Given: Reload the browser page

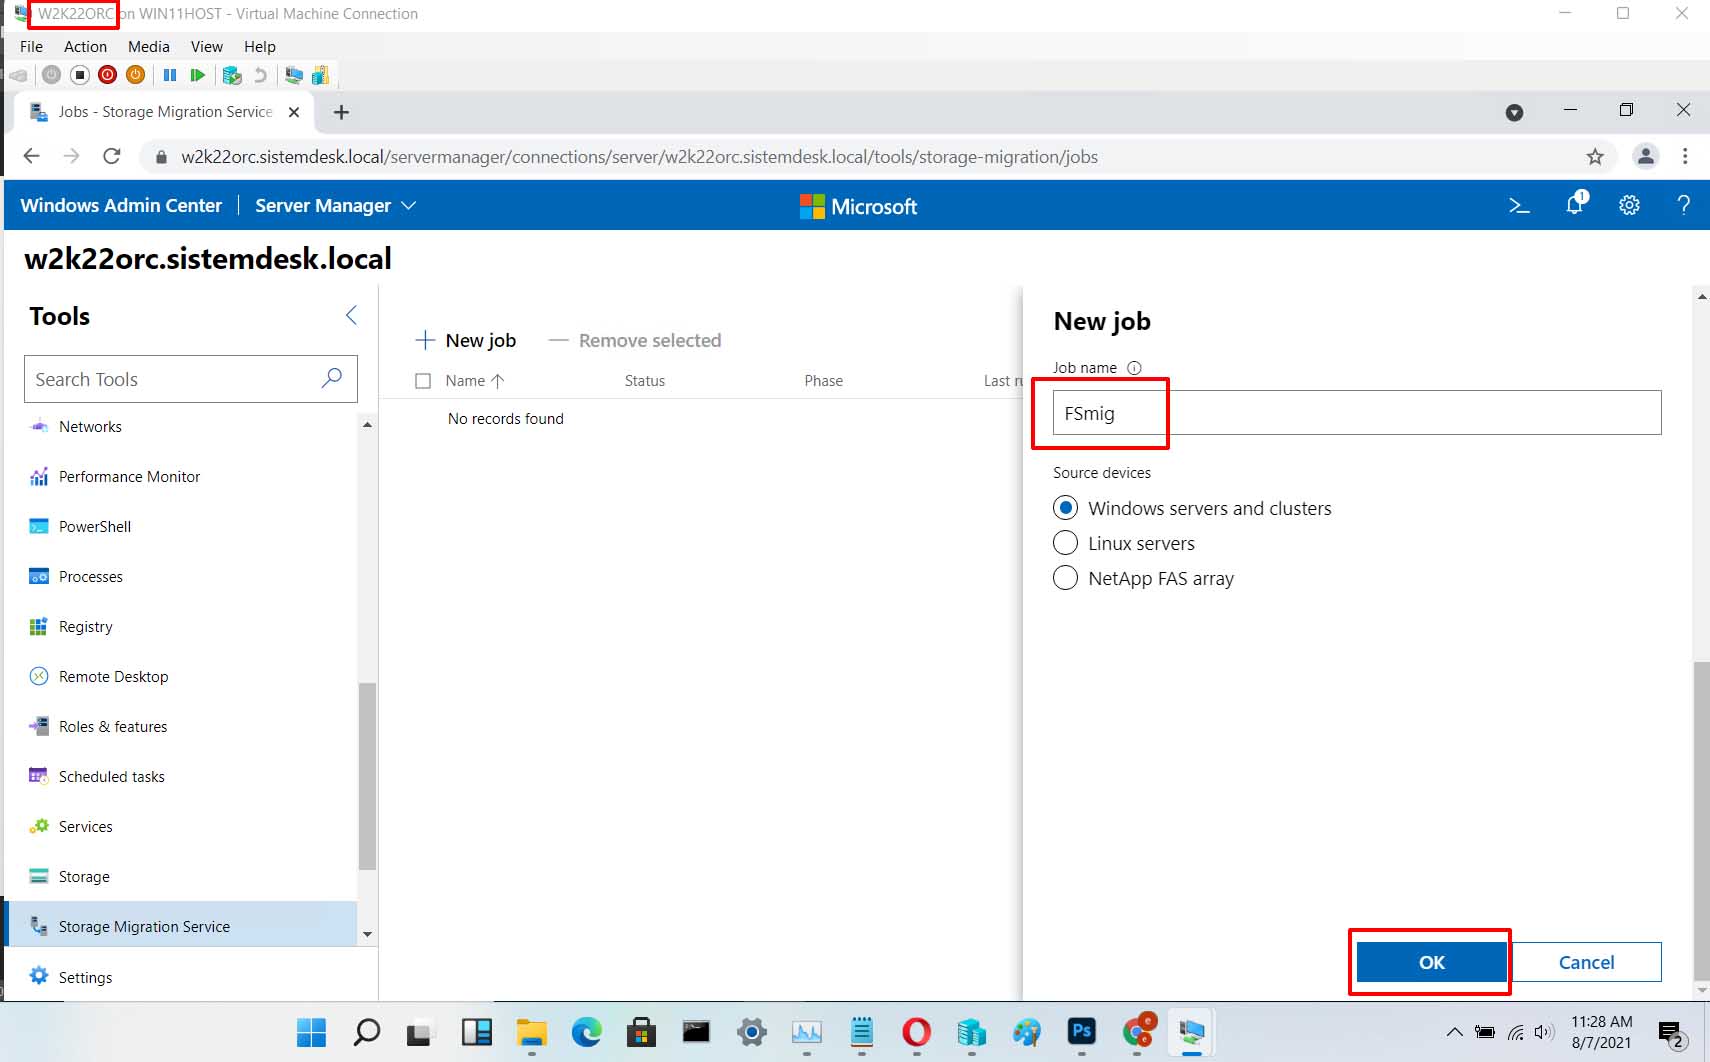Looking at the screenshot, I should (x=112, y=157).
